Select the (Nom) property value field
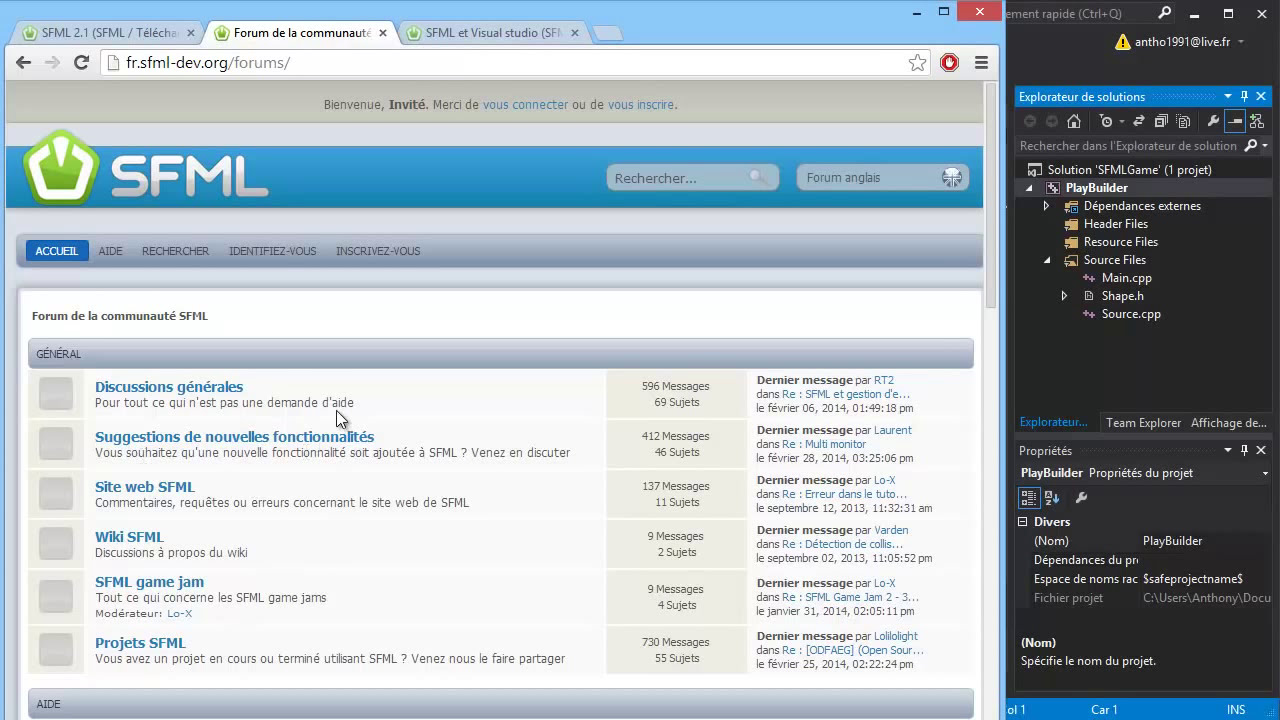This screenshot has width=1280, height=720. tap(1207, 541)
